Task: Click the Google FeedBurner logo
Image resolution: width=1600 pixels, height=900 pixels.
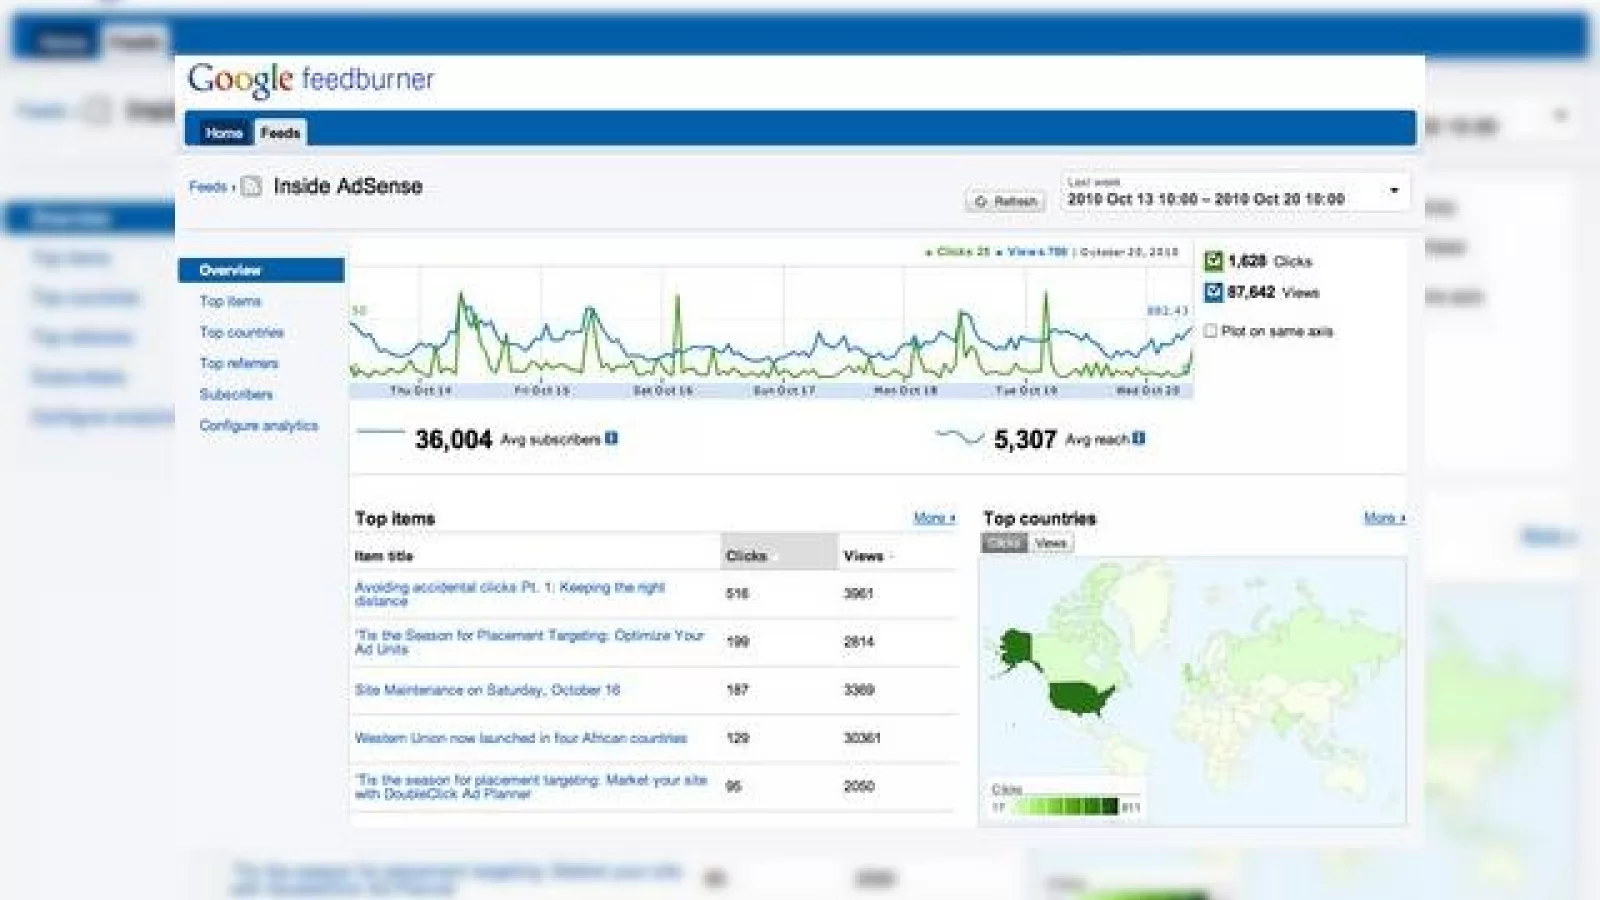Action: point(311,79)
